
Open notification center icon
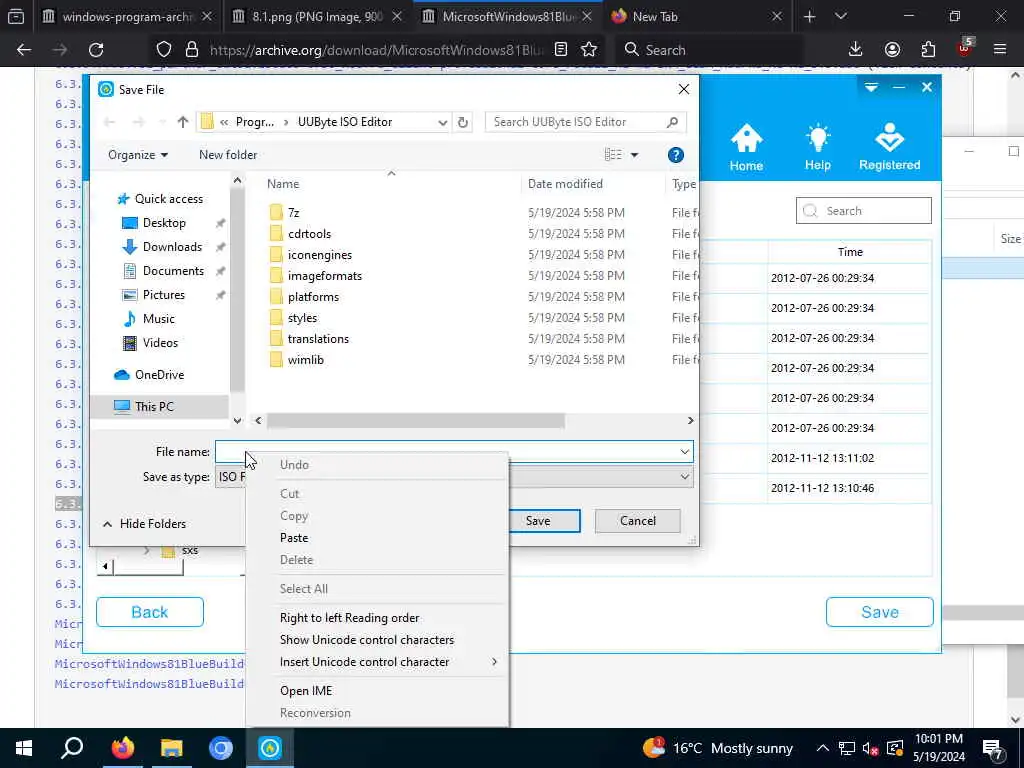(x=992, y=748)
